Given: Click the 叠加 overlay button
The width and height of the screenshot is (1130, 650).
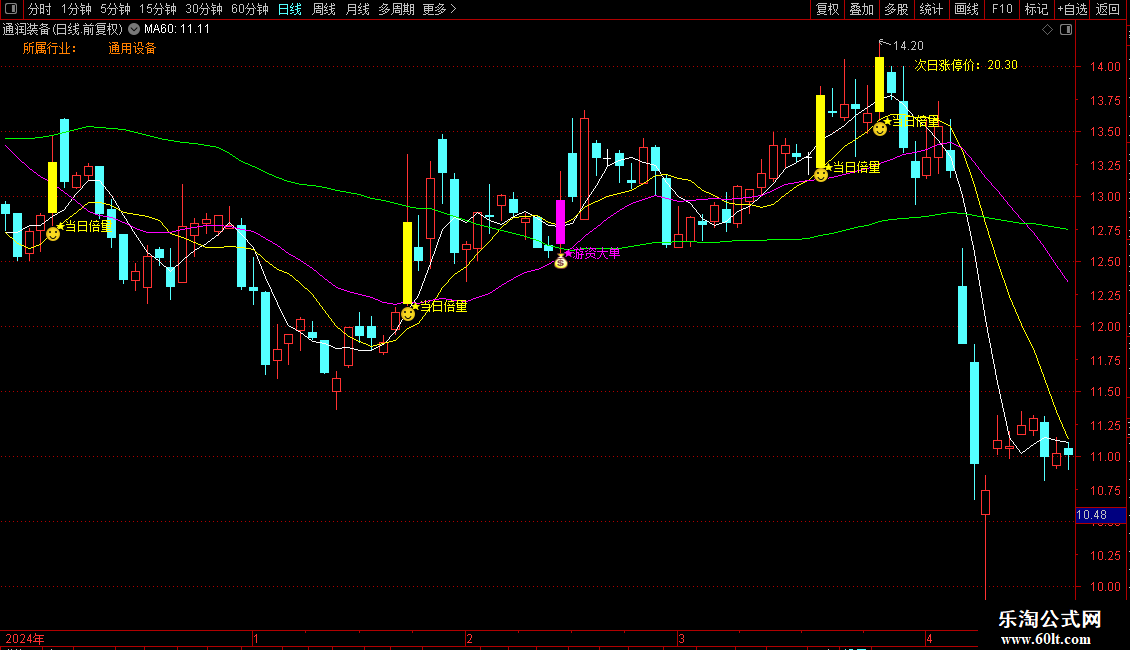Looking at the screenshot, I should (x=861, y=9).
